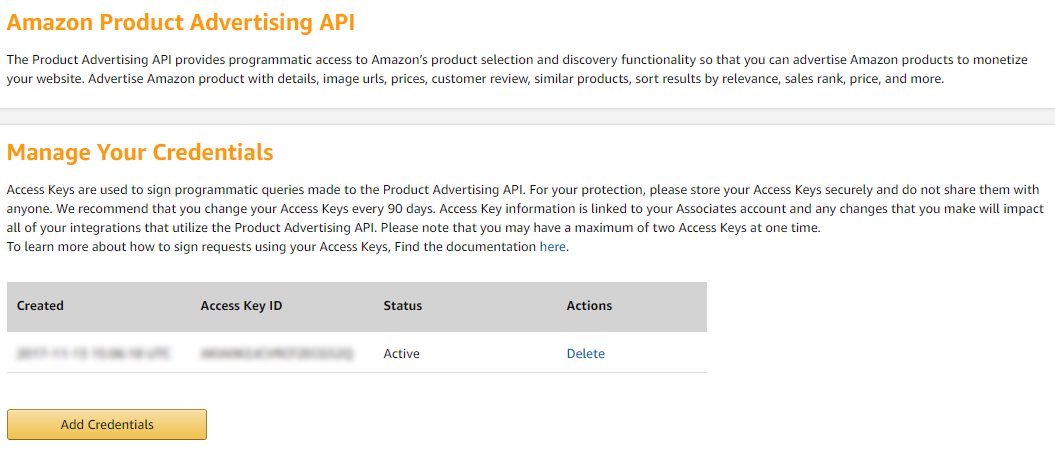Click the gray divider bar between sections
Viewport: 1055px width, 475px height.
(x=528, y=116)
